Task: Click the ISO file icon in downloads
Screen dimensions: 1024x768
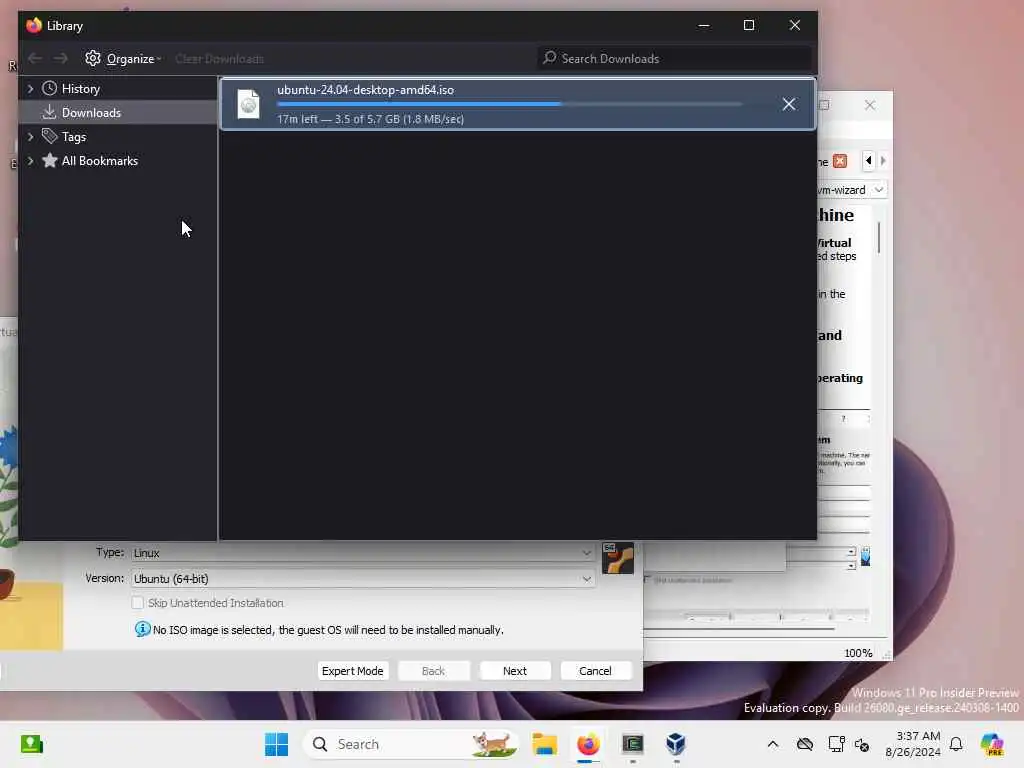Action: point(248,104)
